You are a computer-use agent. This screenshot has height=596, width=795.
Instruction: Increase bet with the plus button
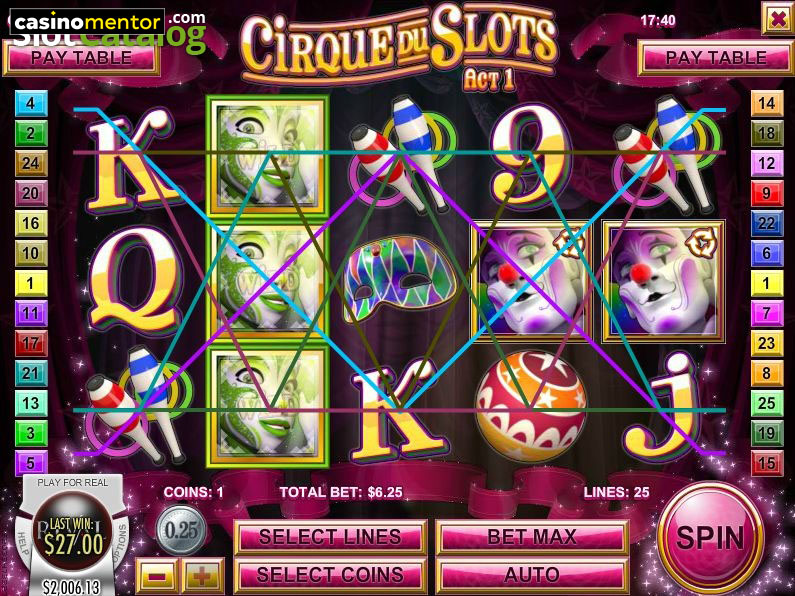(202, 576)
